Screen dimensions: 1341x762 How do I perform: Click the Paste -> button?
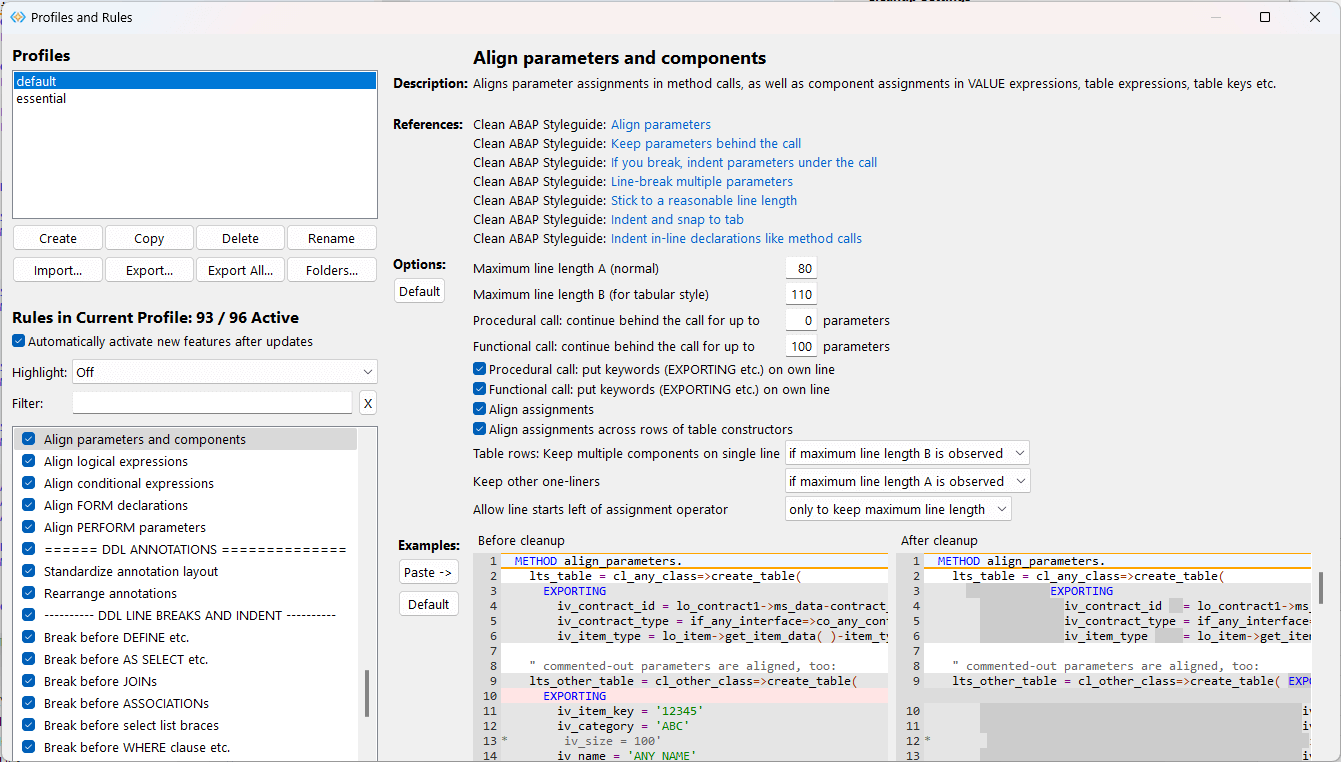(428, 572)
